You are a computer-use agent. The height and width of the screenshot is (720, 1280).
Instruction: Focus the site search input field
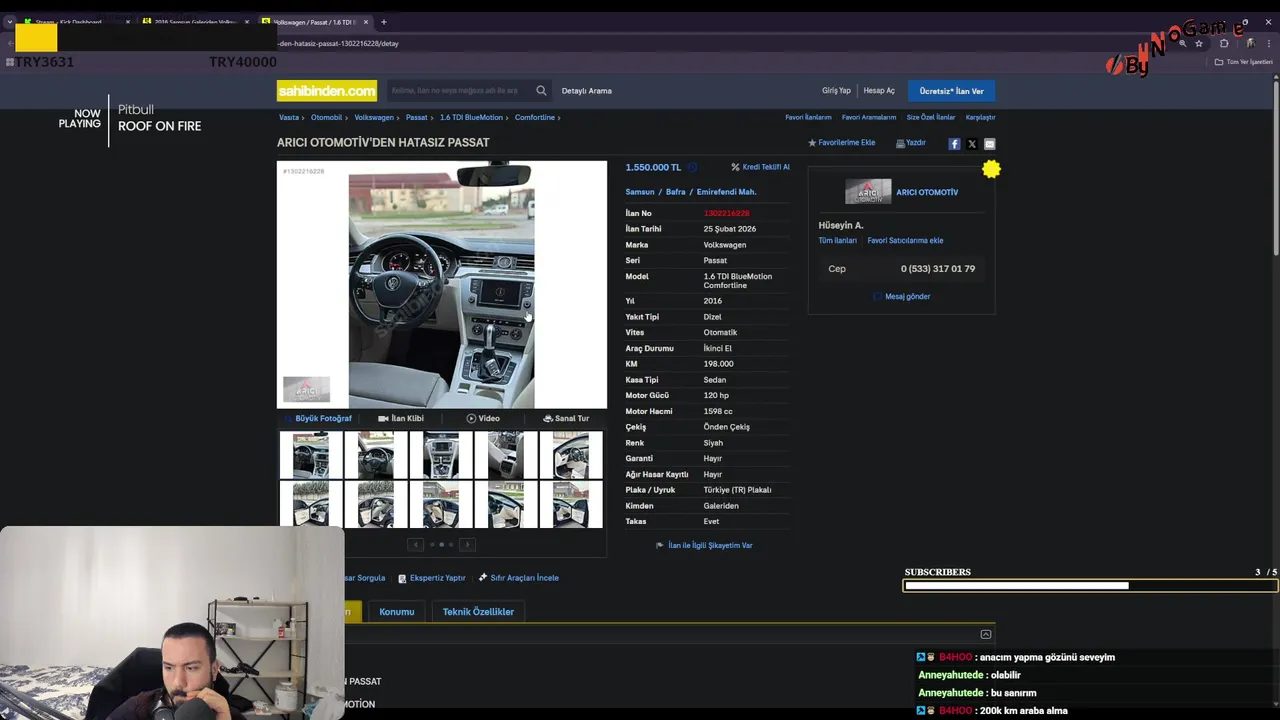(460, 90)
